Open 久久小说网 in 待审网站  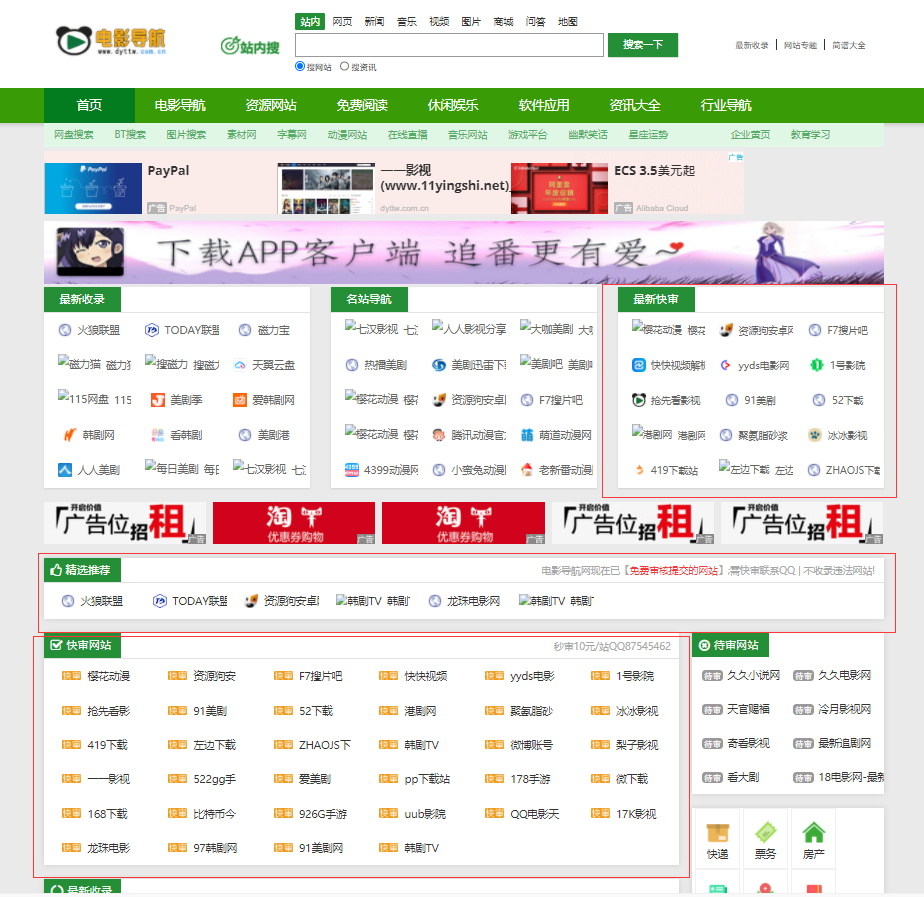coord(753,675)
